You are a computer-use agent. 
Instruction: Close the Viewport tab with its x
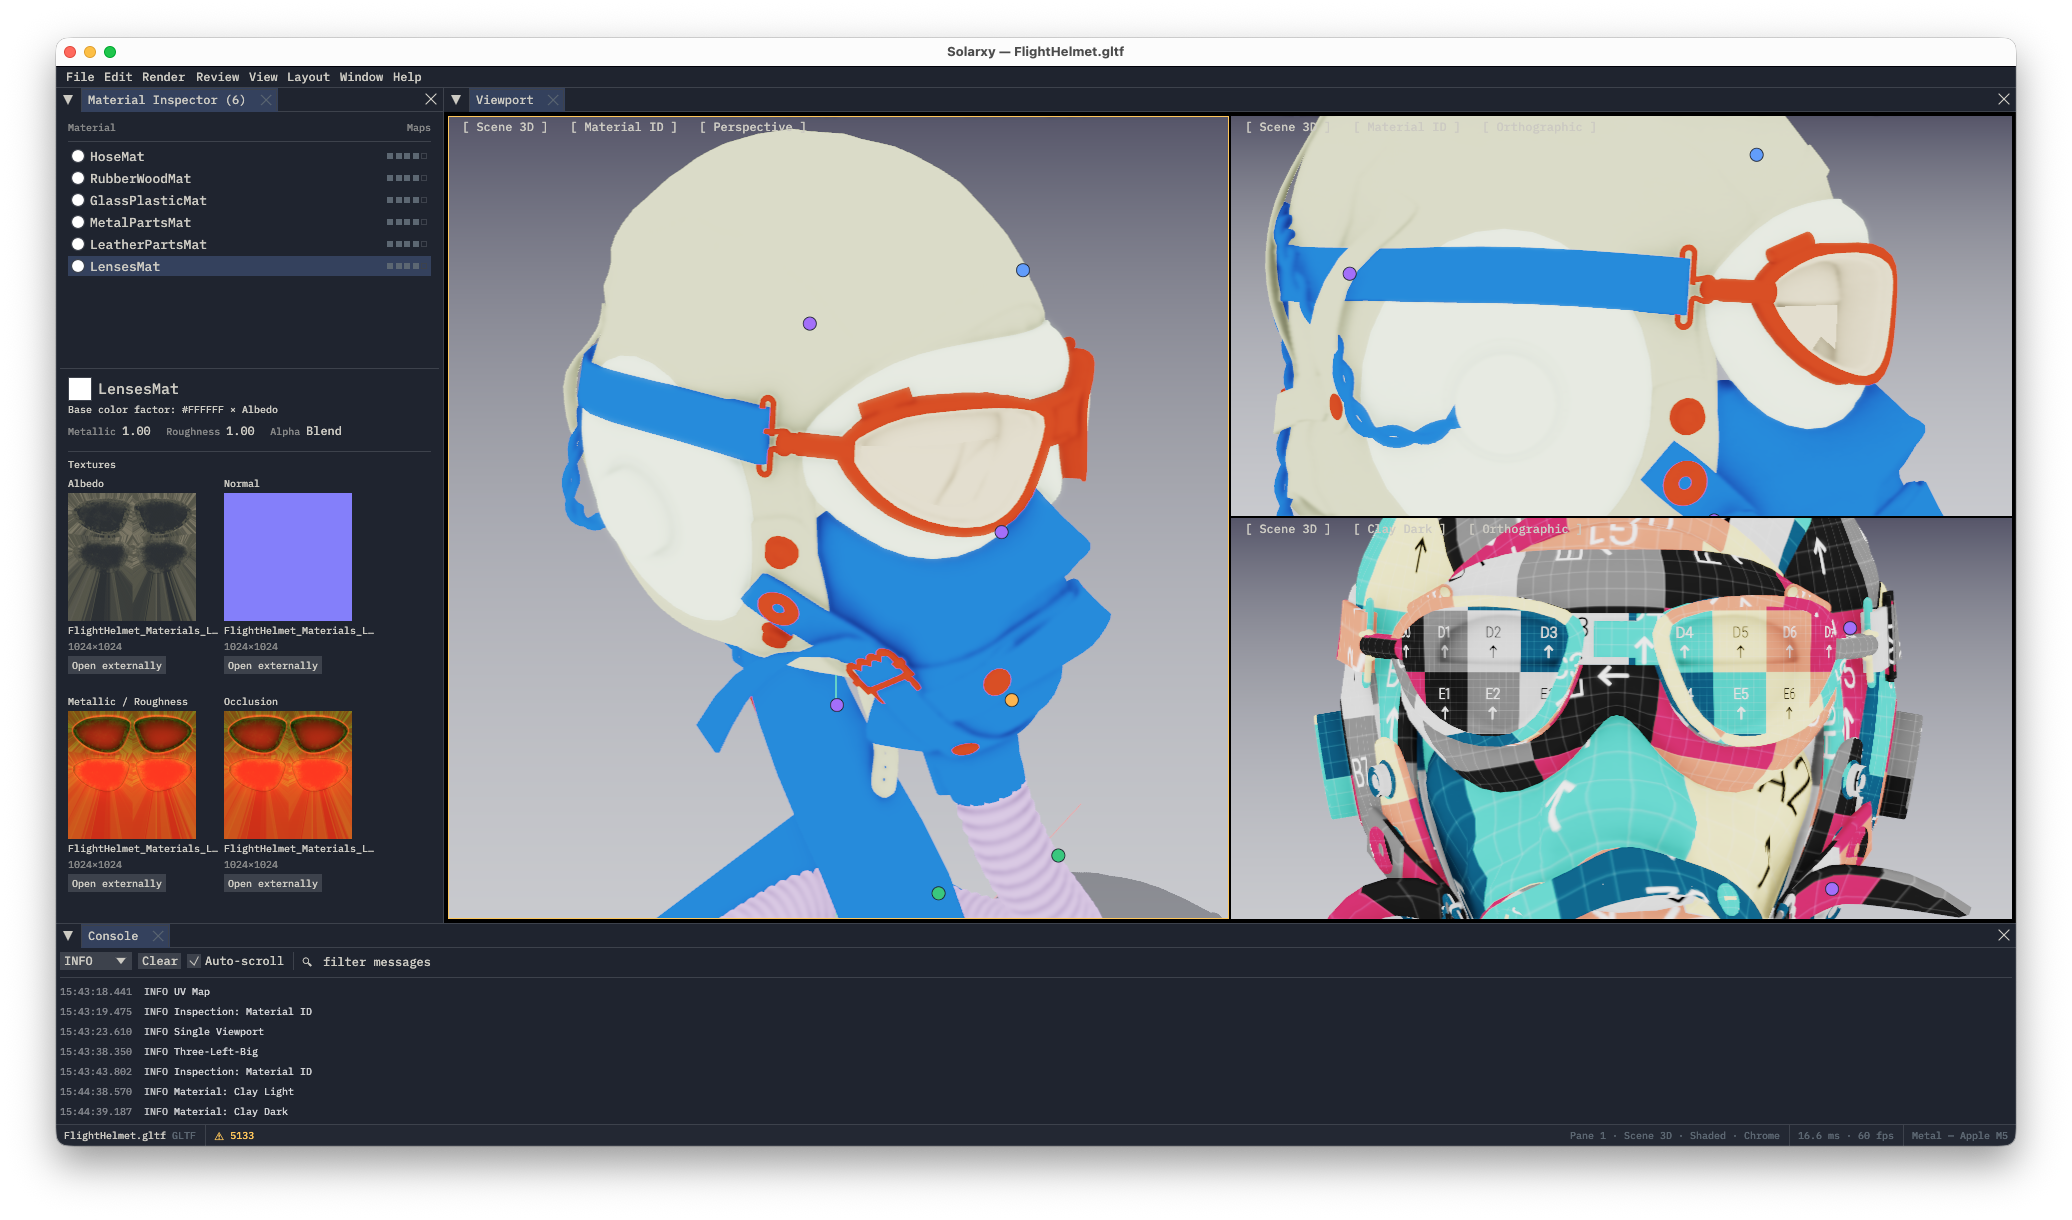[553, 100]
